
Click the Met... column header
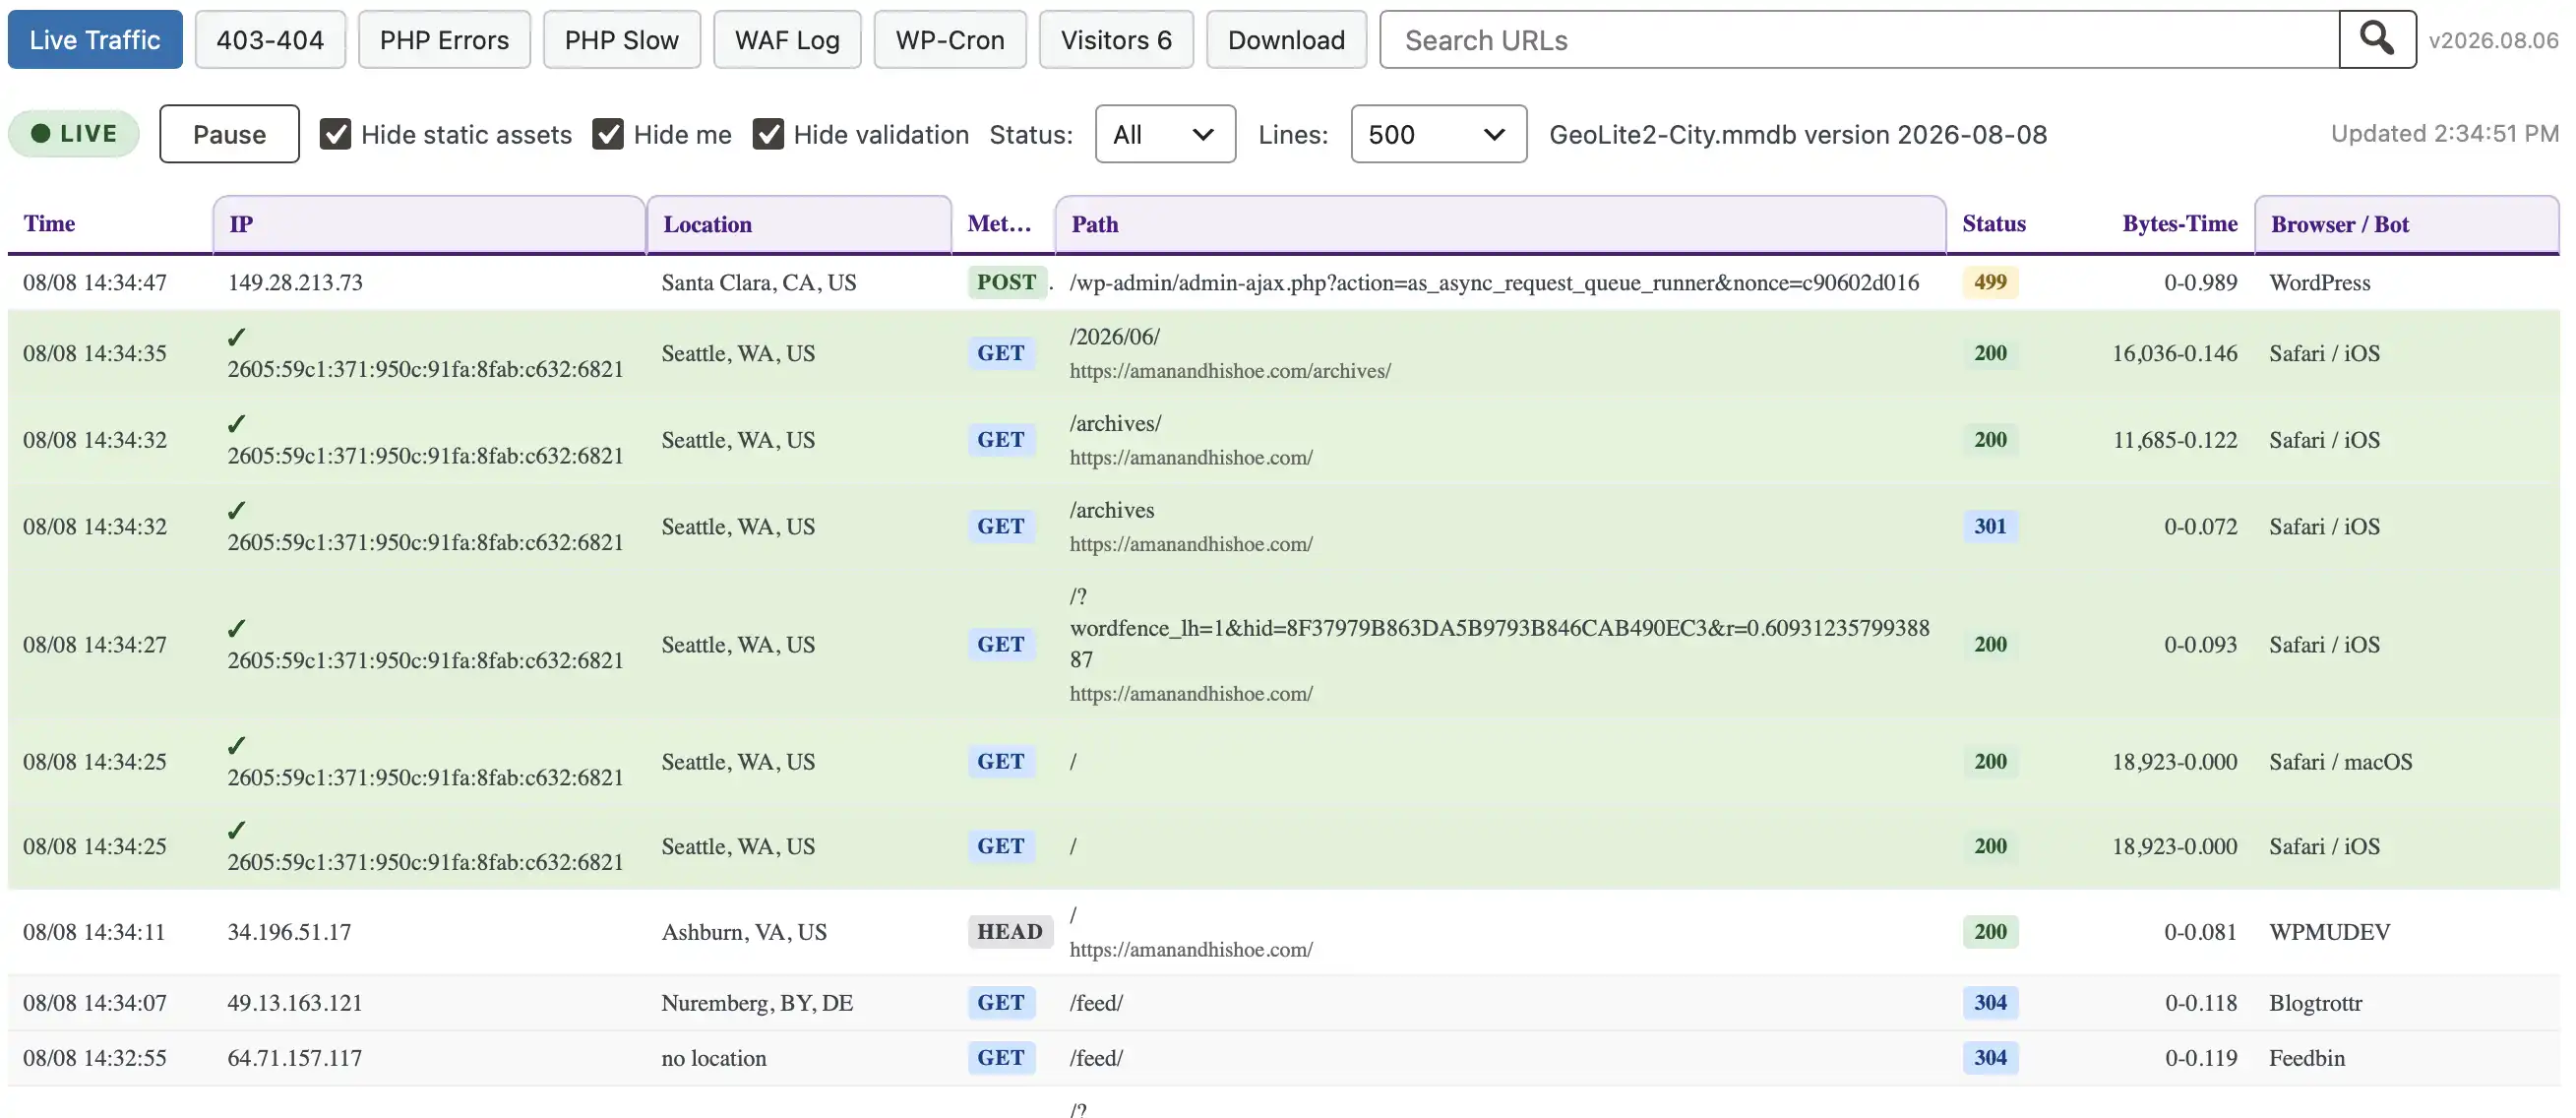[x=999, y=223]
